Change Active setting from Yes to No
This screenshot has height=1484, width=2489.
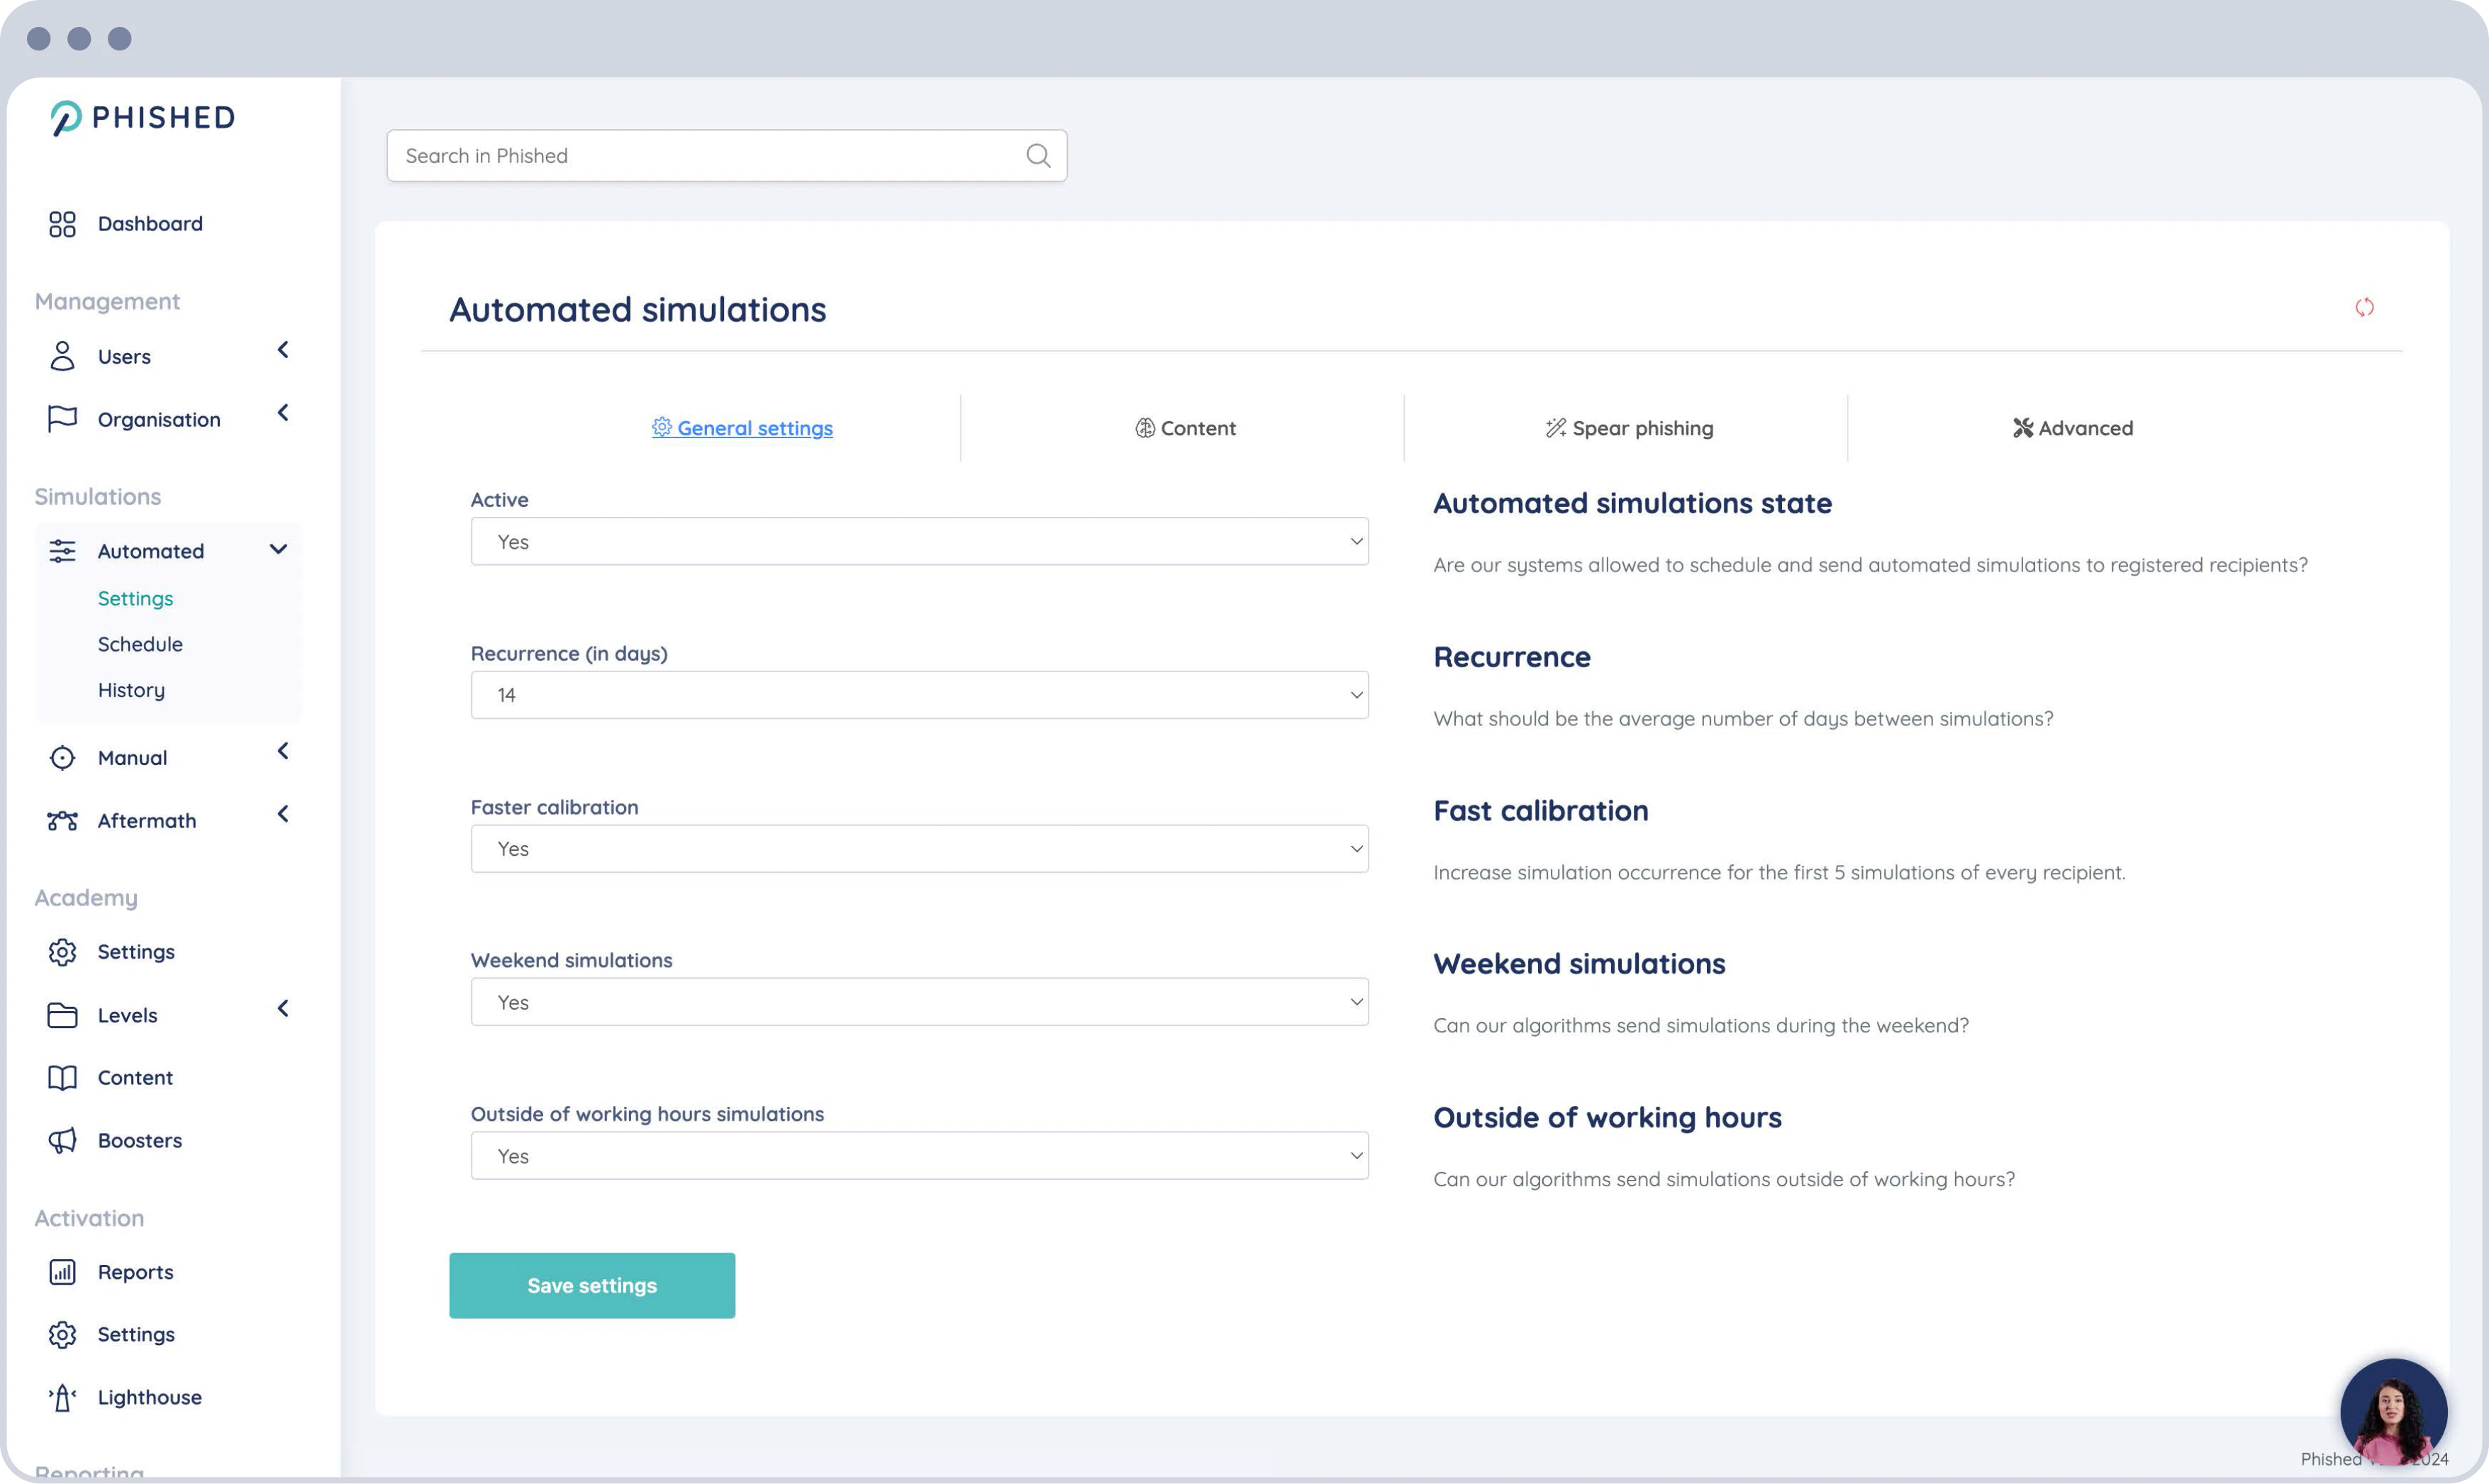coord(918,541)
